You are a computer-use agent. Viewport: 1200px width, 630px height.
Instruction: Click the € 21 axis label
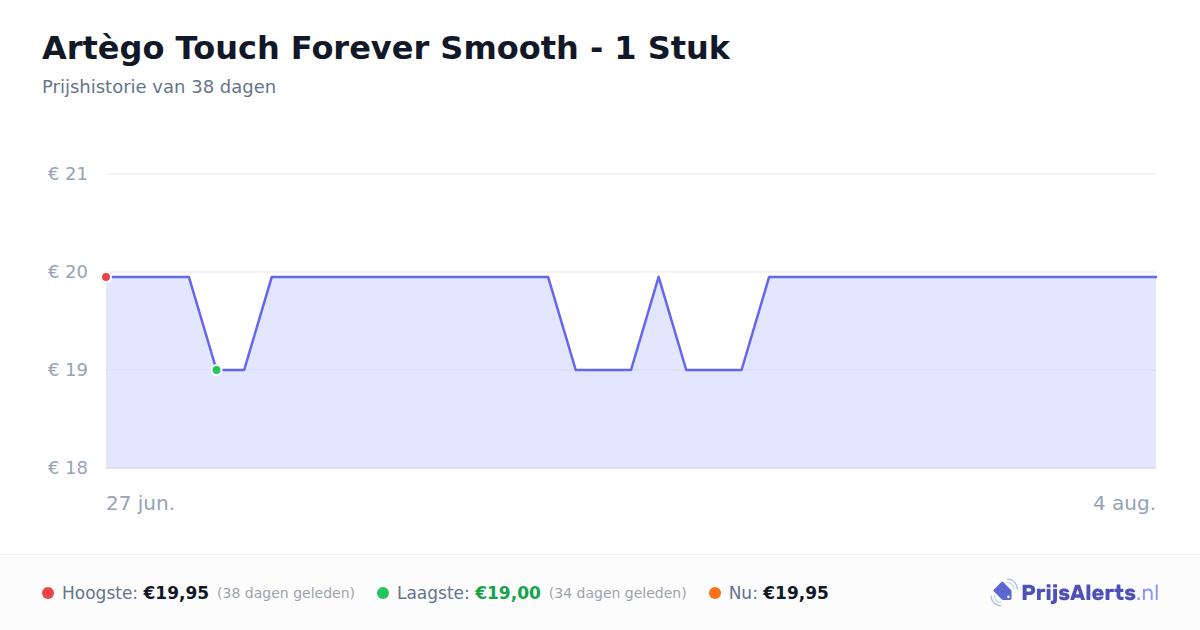pyautogui.click(x=68, y=174)
